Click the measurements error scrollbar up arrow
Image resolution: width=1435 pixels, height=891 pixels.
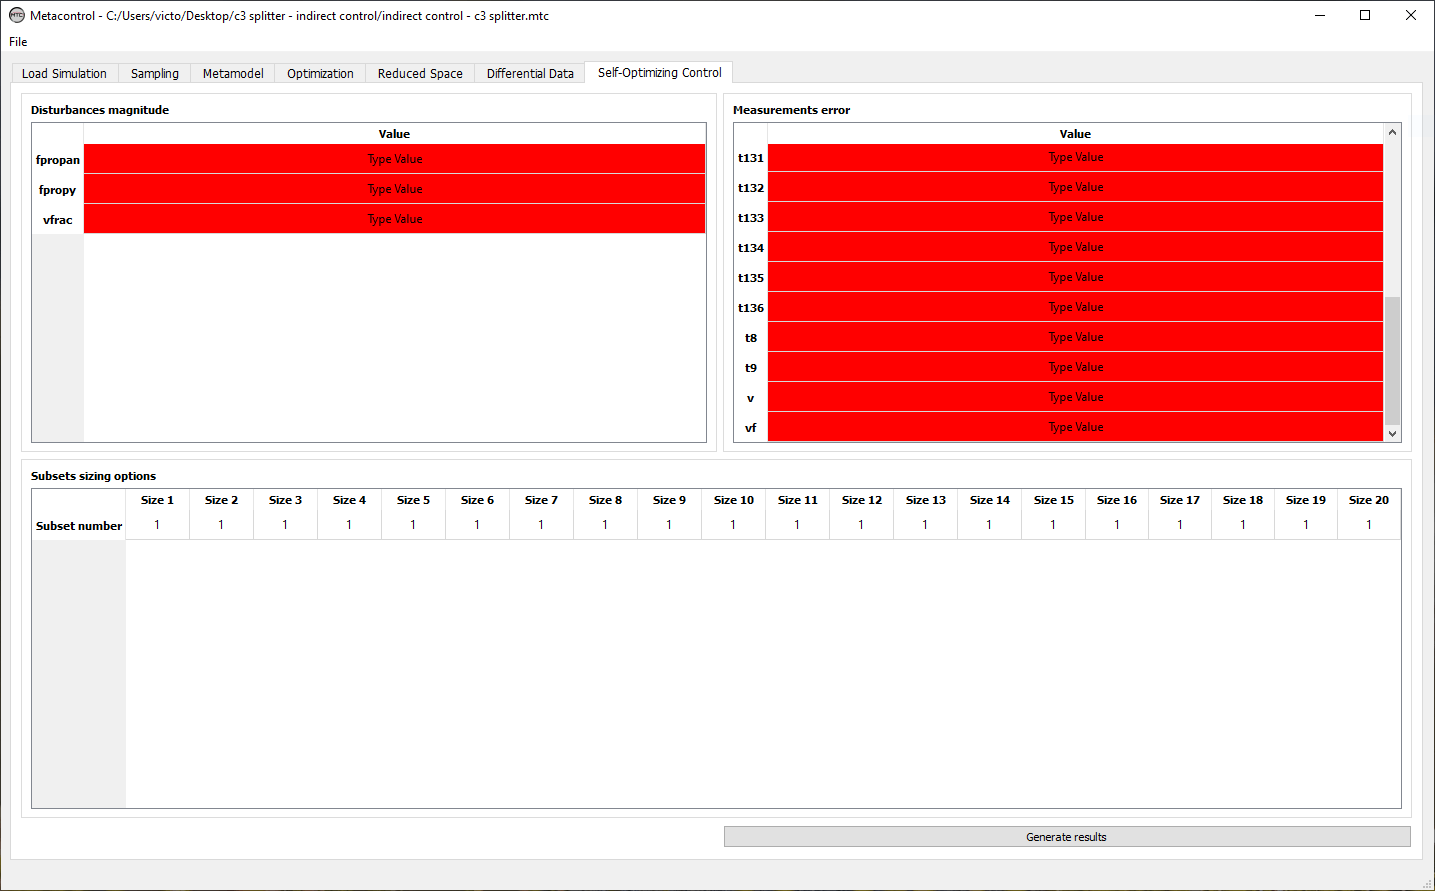[1391, 131]
